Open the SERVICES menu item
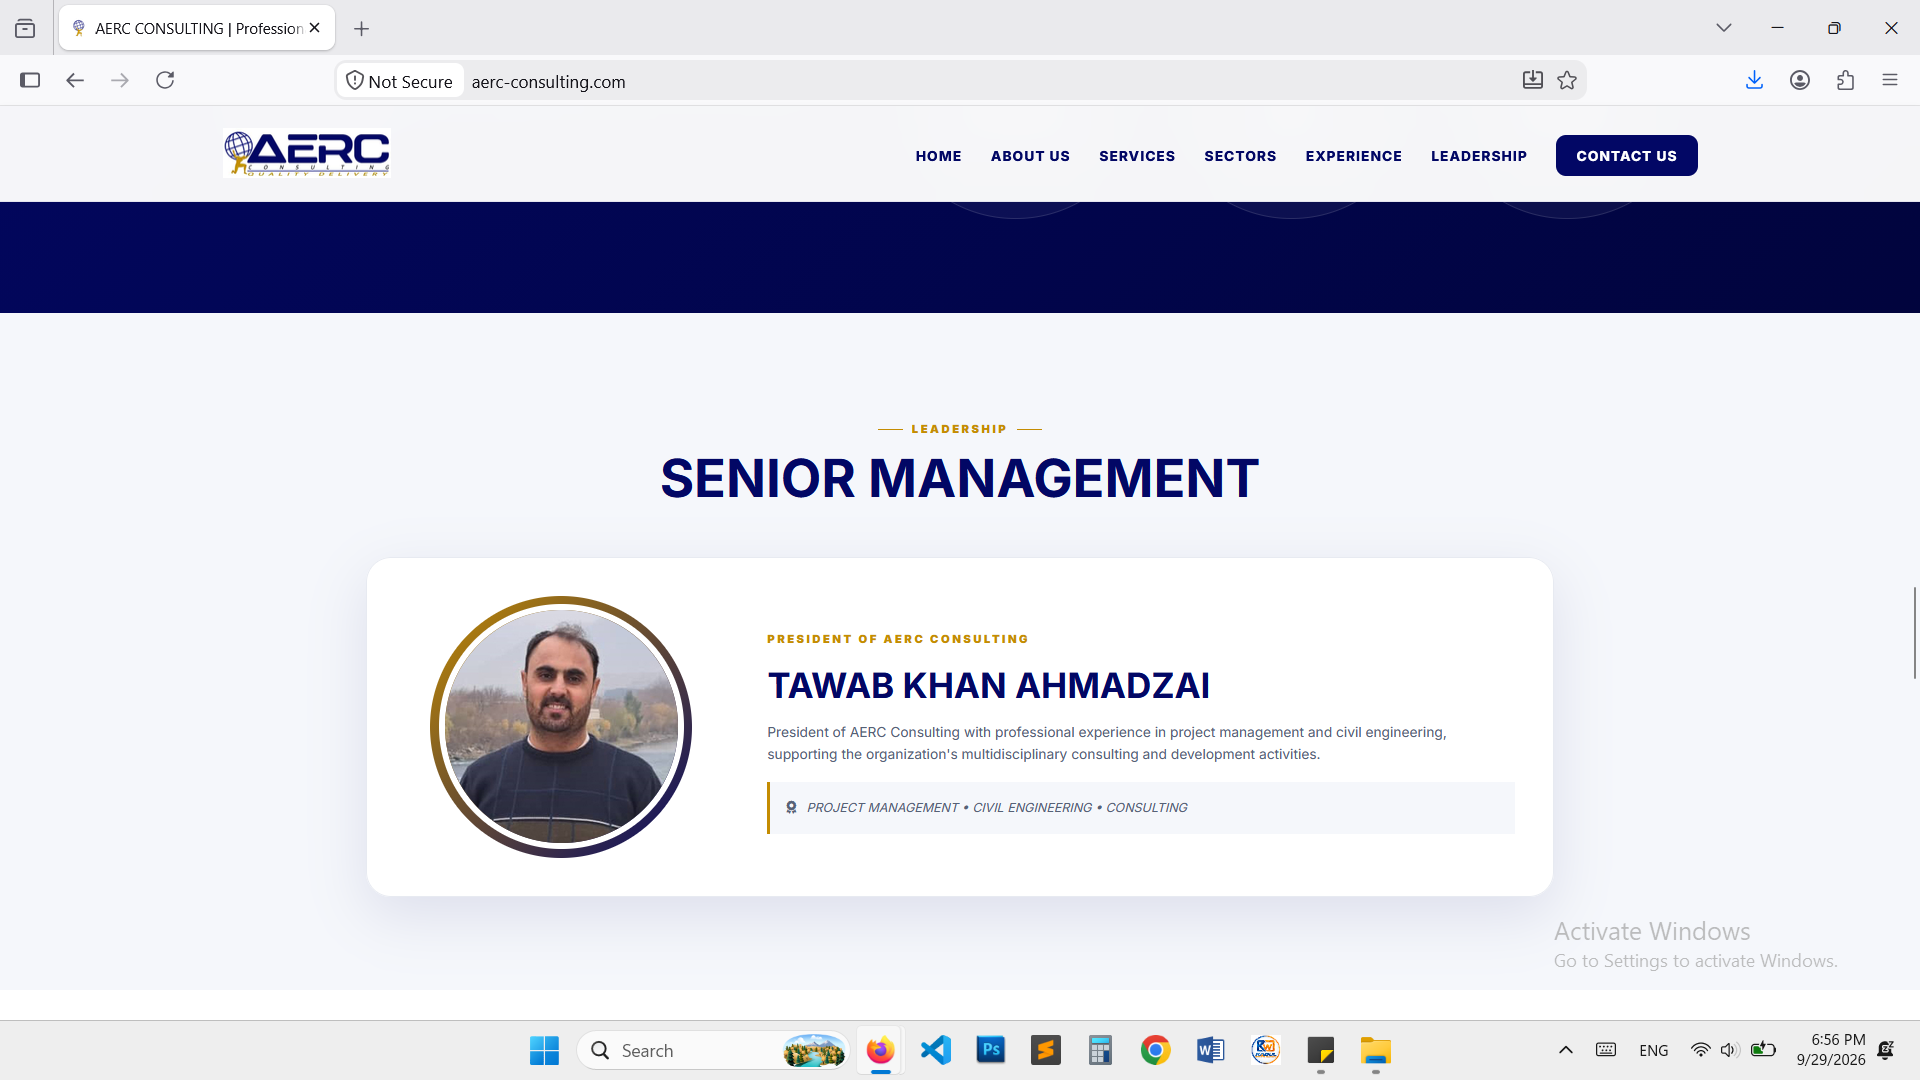 (1137, 156)
